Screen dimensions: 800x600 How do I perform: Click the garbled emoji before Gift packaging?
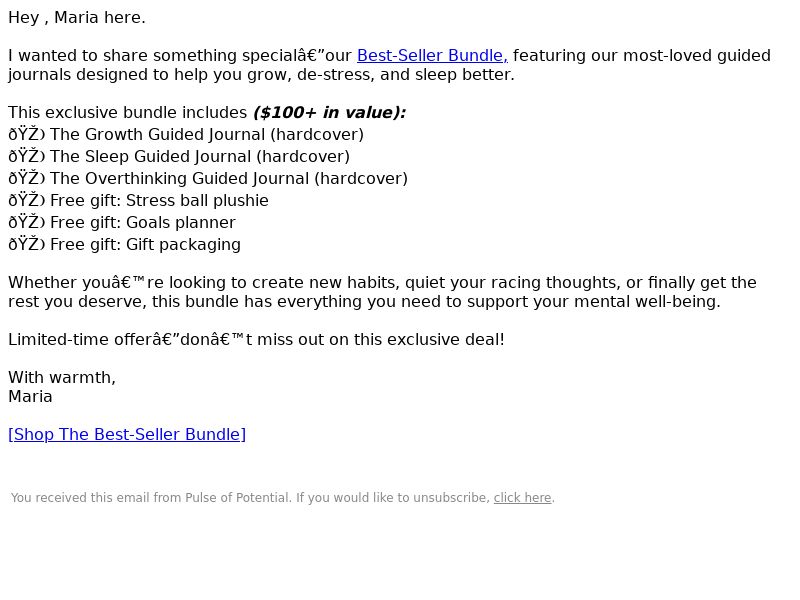[x=27, y=244]
